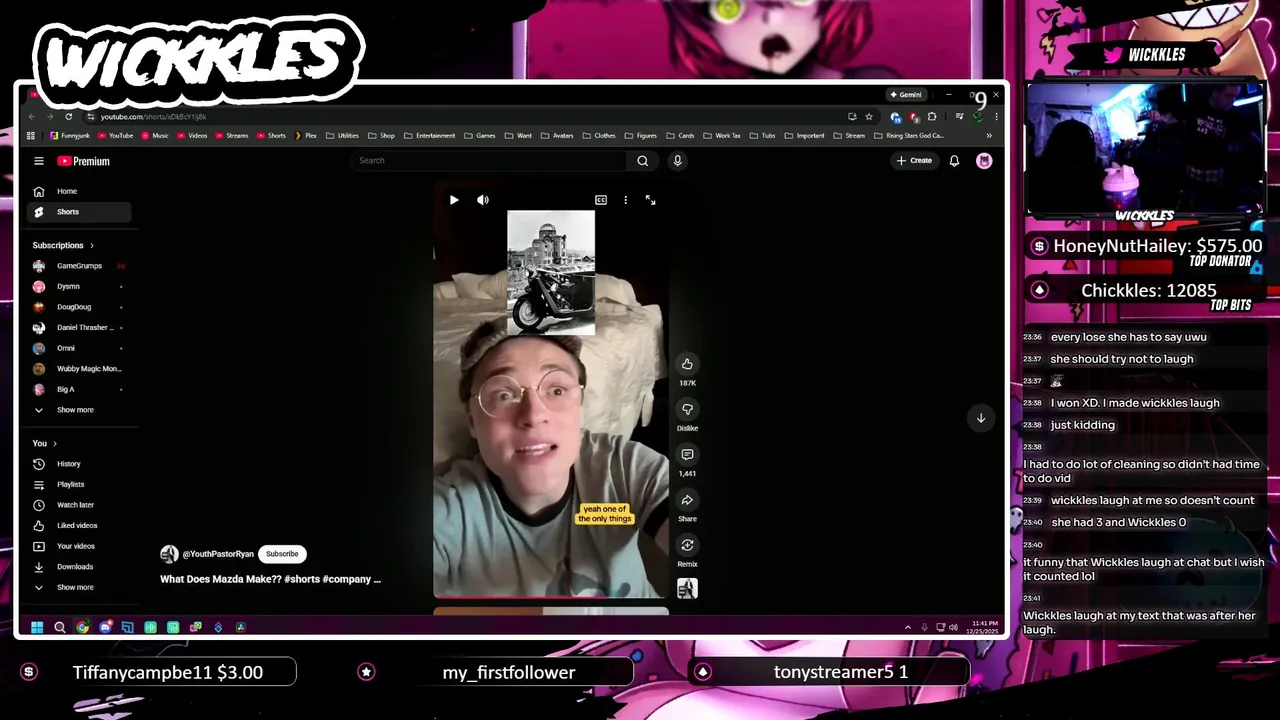
Task: Open Wubby Magic Mon... subscription
Action: click(x=79, y=369)
